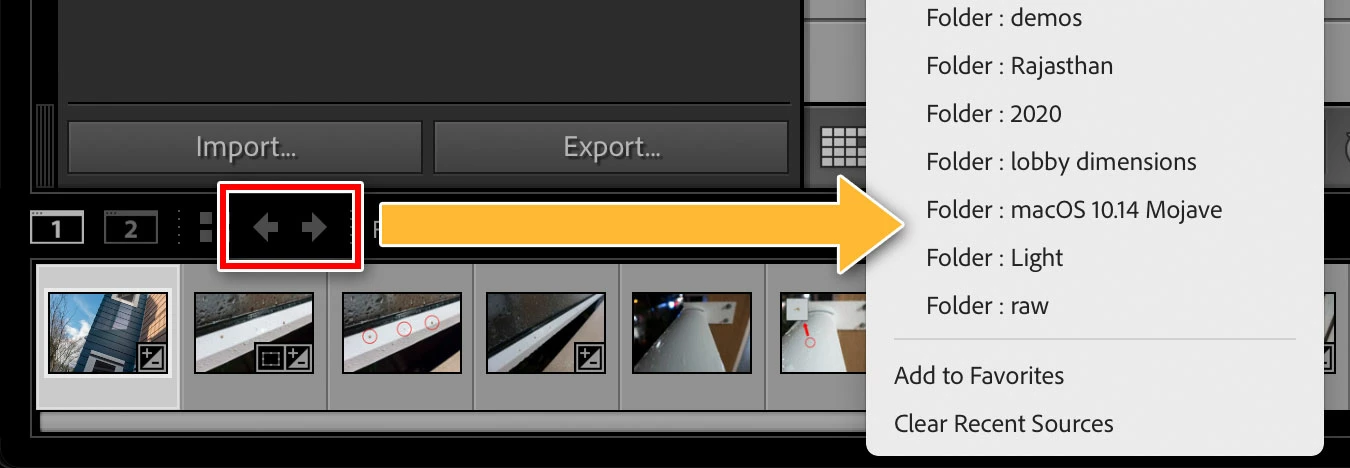Click the crop badge on second thumbnail
Viewport: 1350px width, 468px height.
point(270,358)
